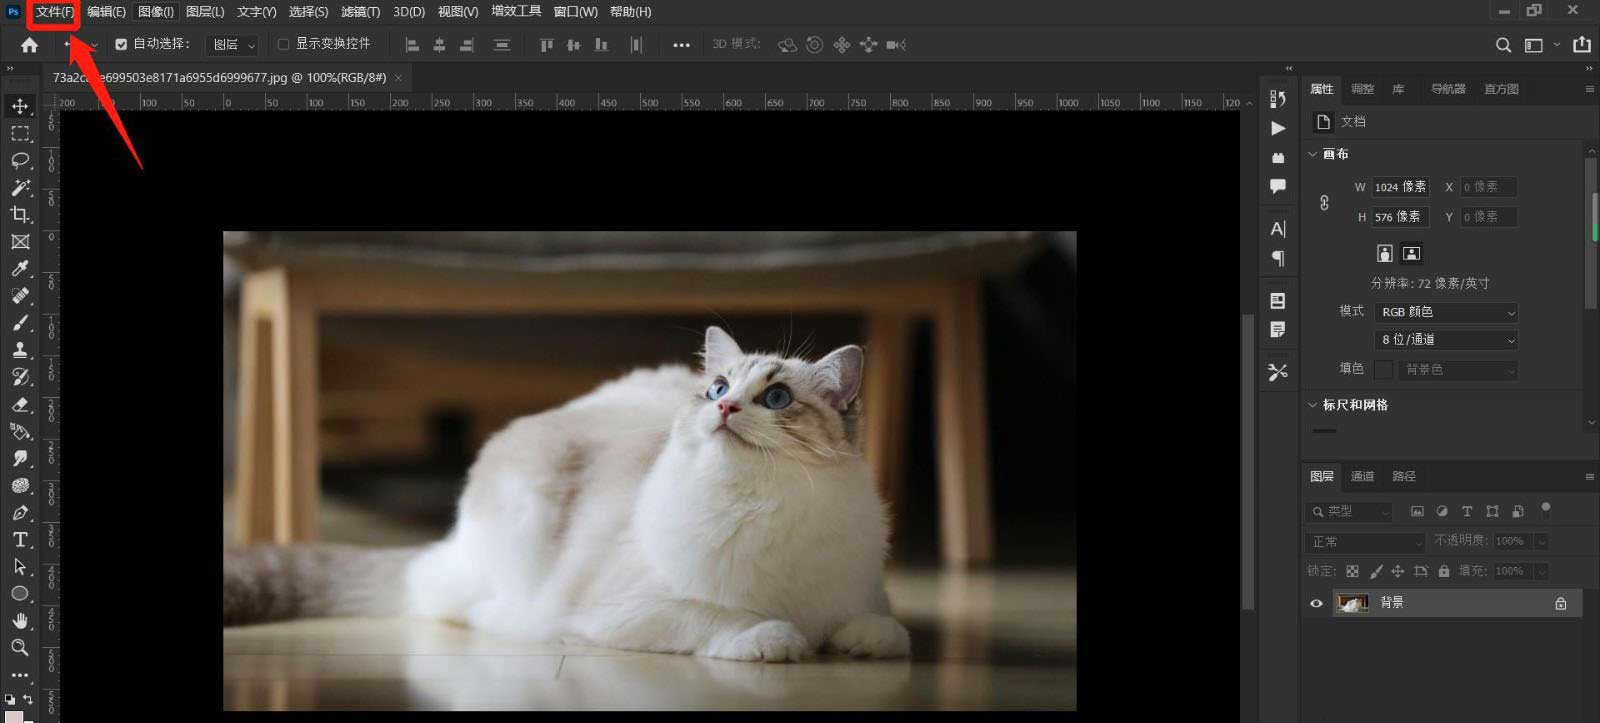Select the Horizontal Type tool
1600x723 pixels.
point(20,539)
